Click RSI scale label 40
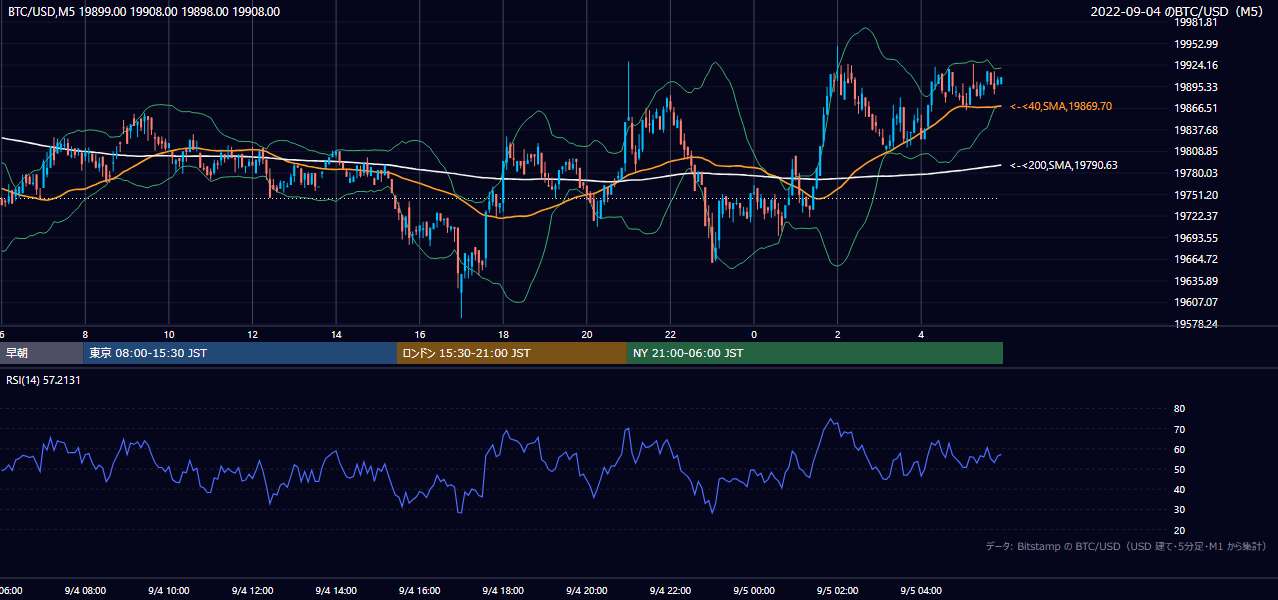This screenshot has height=600, width=1278. 1179,489
